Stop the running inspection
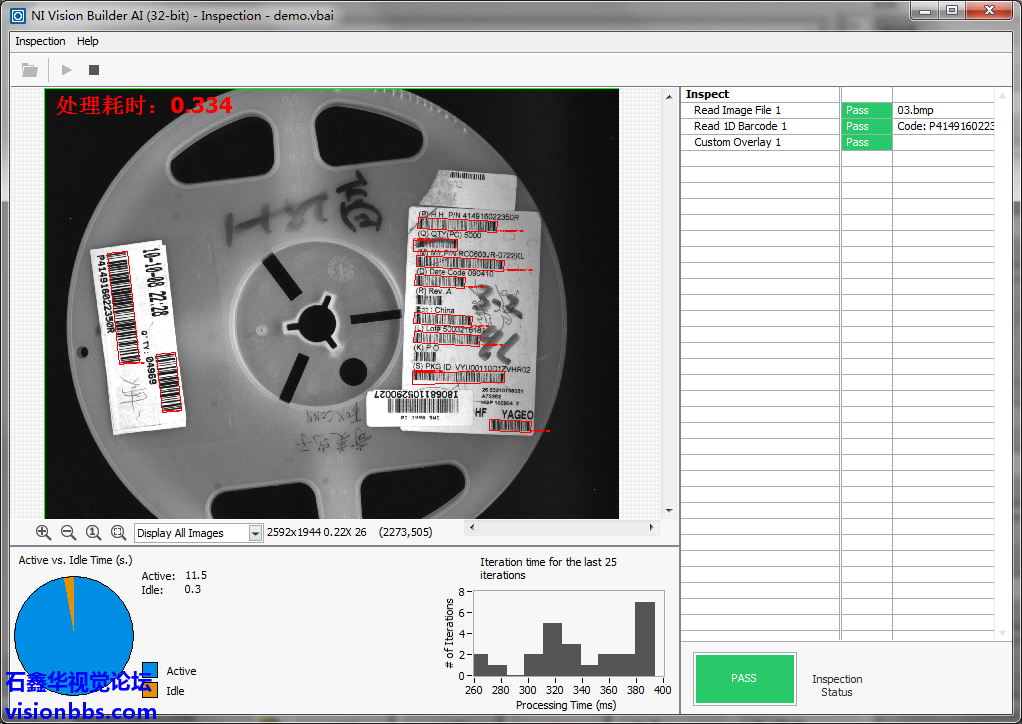Viewport: 1022px width, 724px height. click(x=94, y=70)
